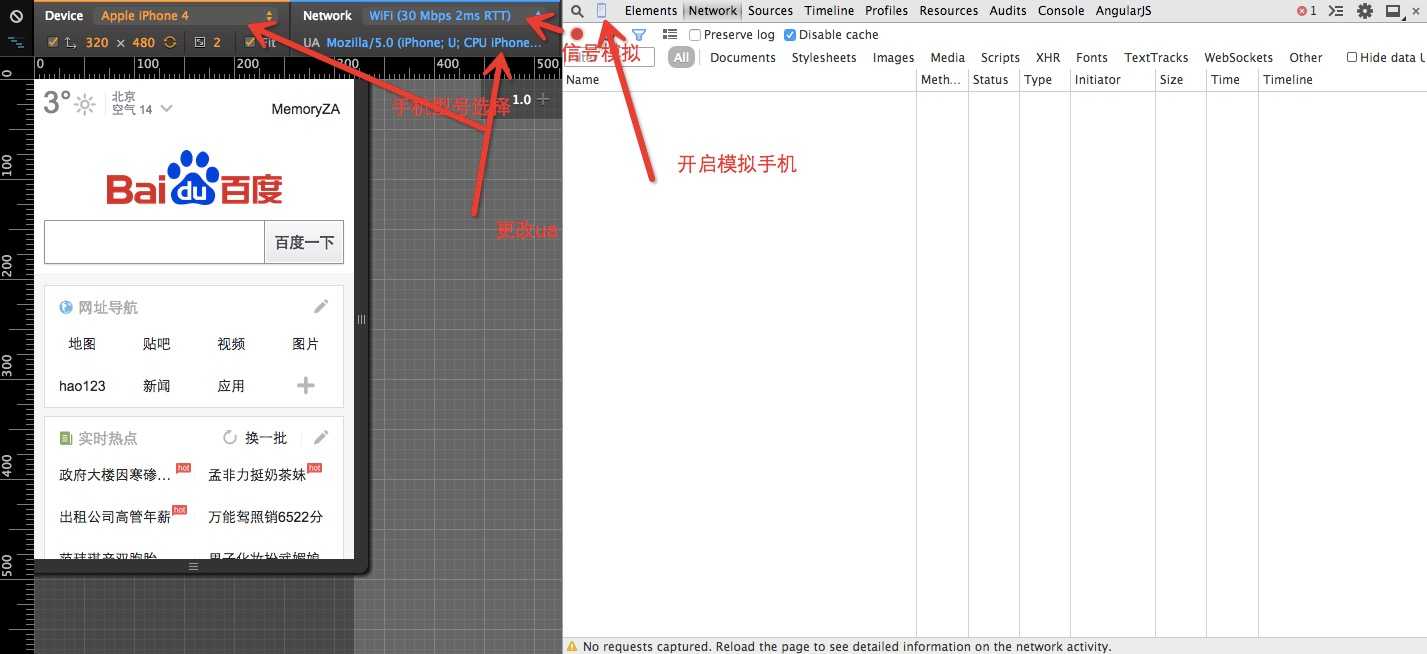1427x654 pixels.
Task: Click the 换一批 refresh link
Action: [266, 438]
